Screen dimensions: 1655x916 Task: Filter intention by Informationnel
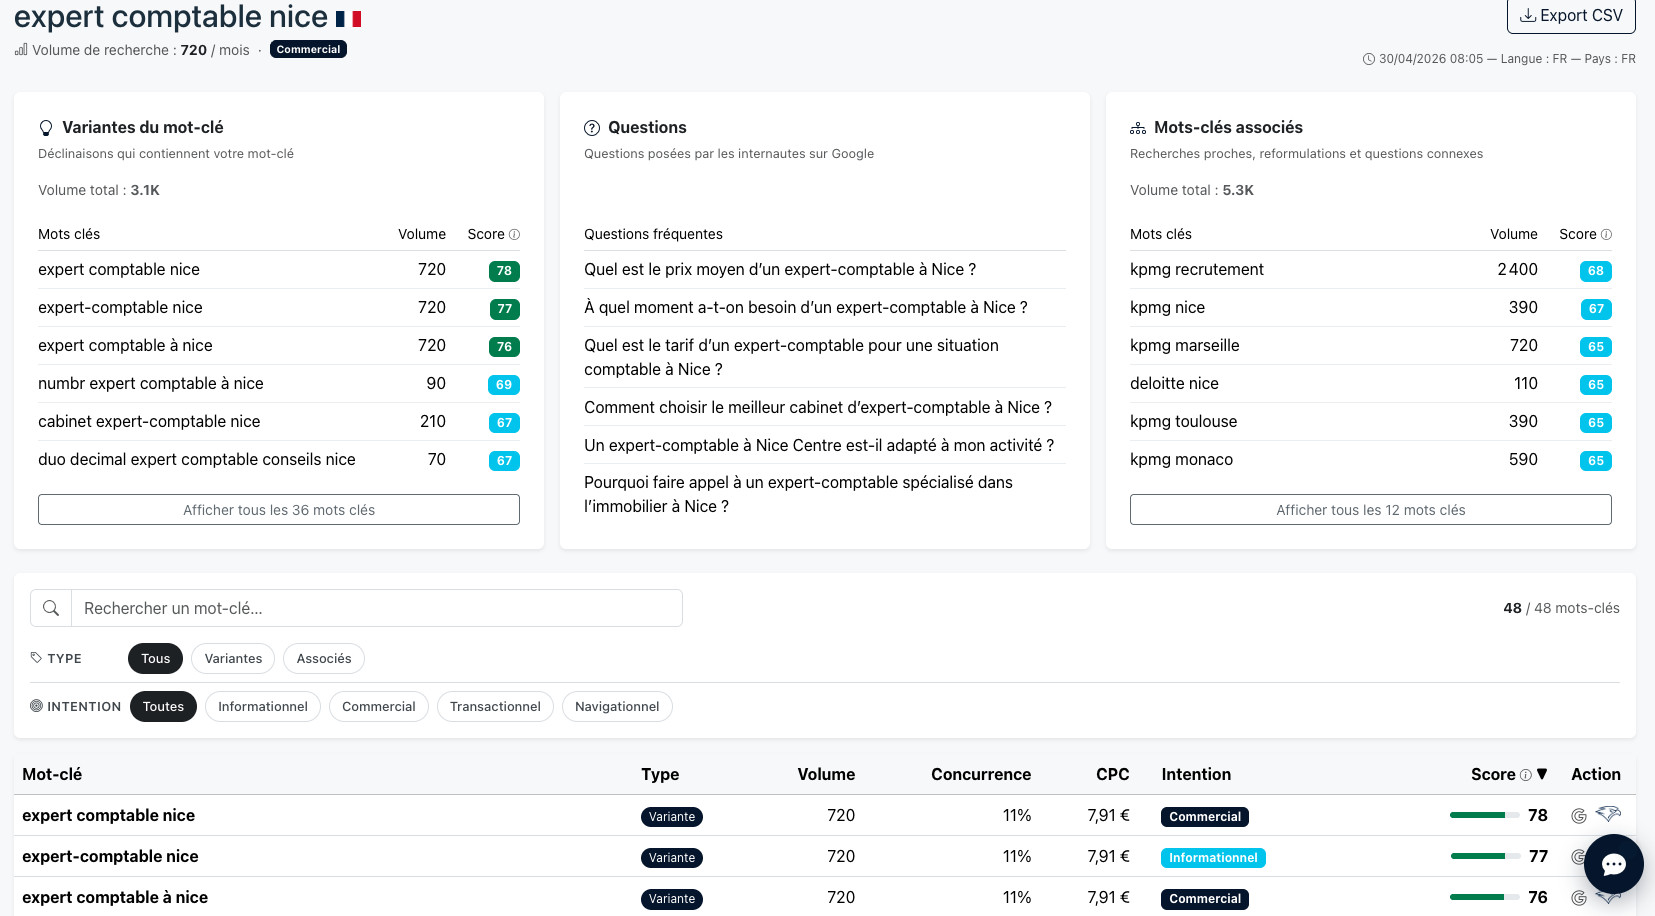click(x=263, y=706)
